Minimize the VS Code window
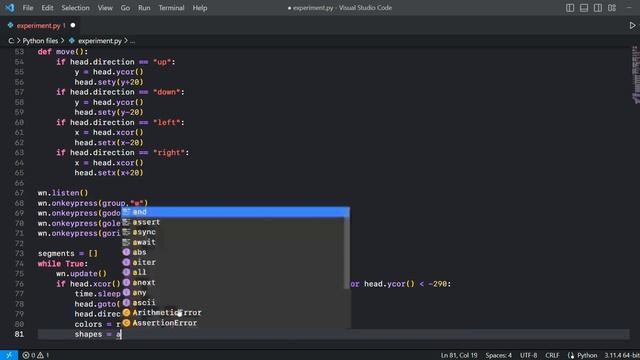The image size is (640, 360). 629,8
